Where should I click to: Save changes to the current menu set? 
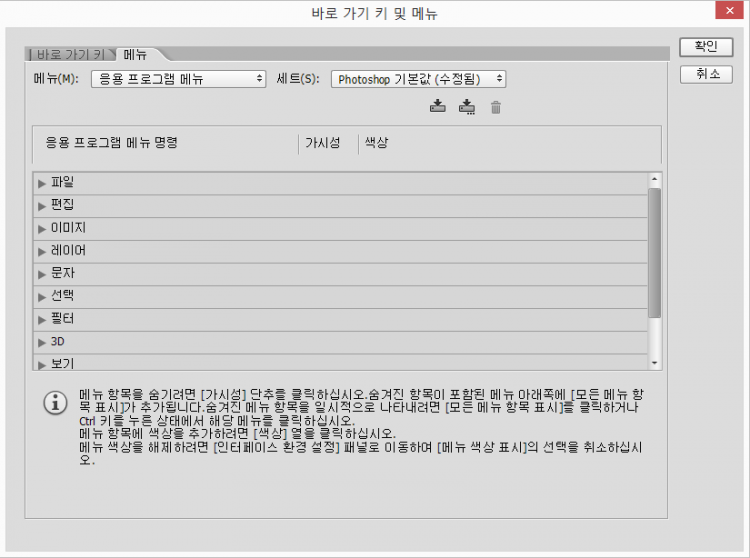(437, 107)
